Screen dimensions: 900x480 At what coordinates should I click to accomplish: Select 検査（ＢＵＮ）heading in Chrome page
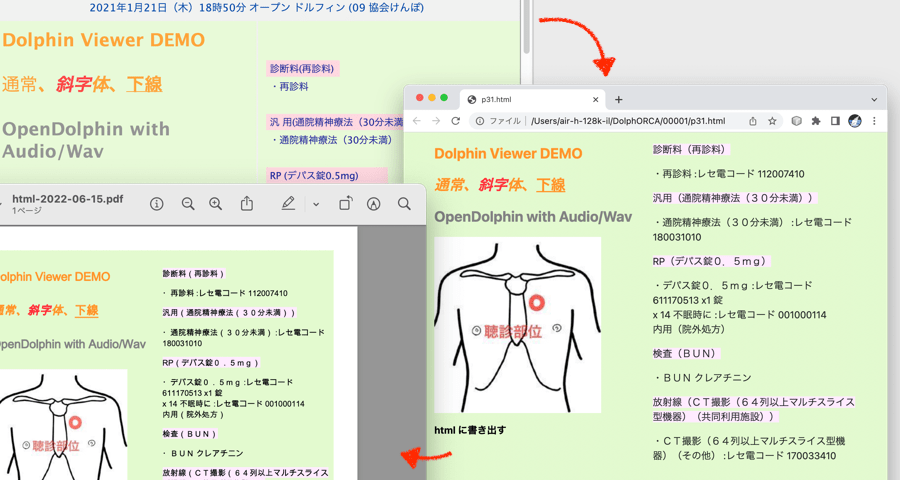(x=685, y=354)
